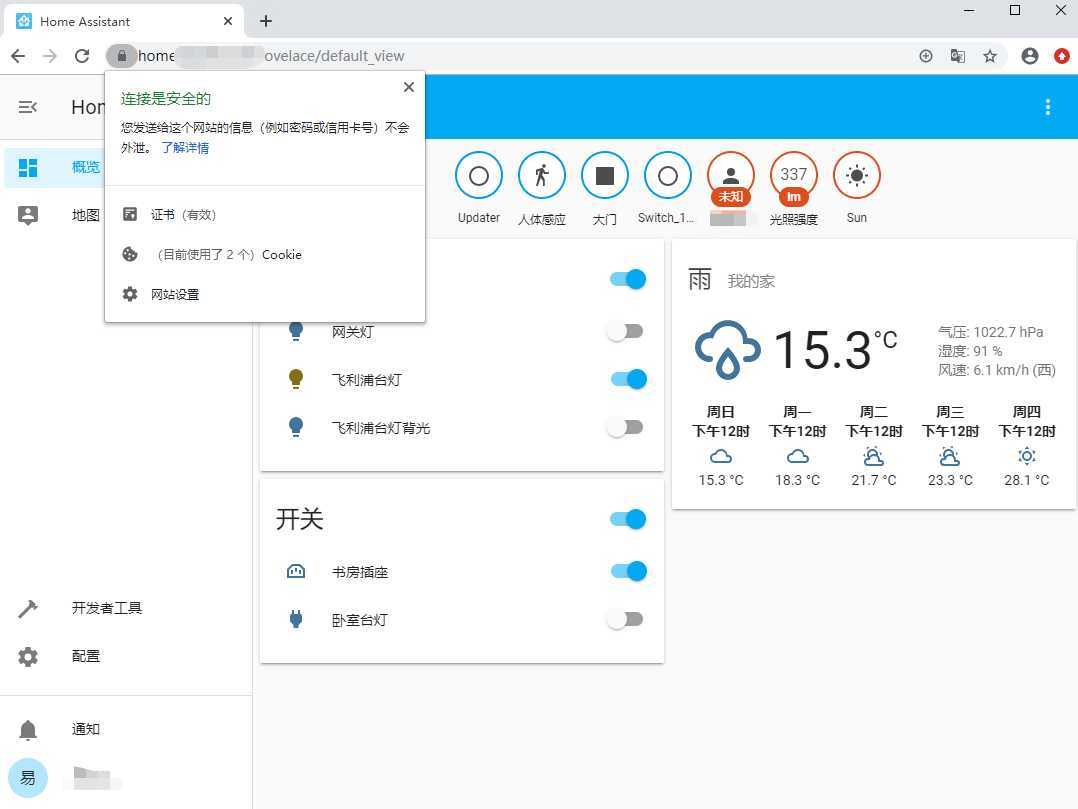
Task: Click the rain weather icon
Action: click(x=727, y=350)
